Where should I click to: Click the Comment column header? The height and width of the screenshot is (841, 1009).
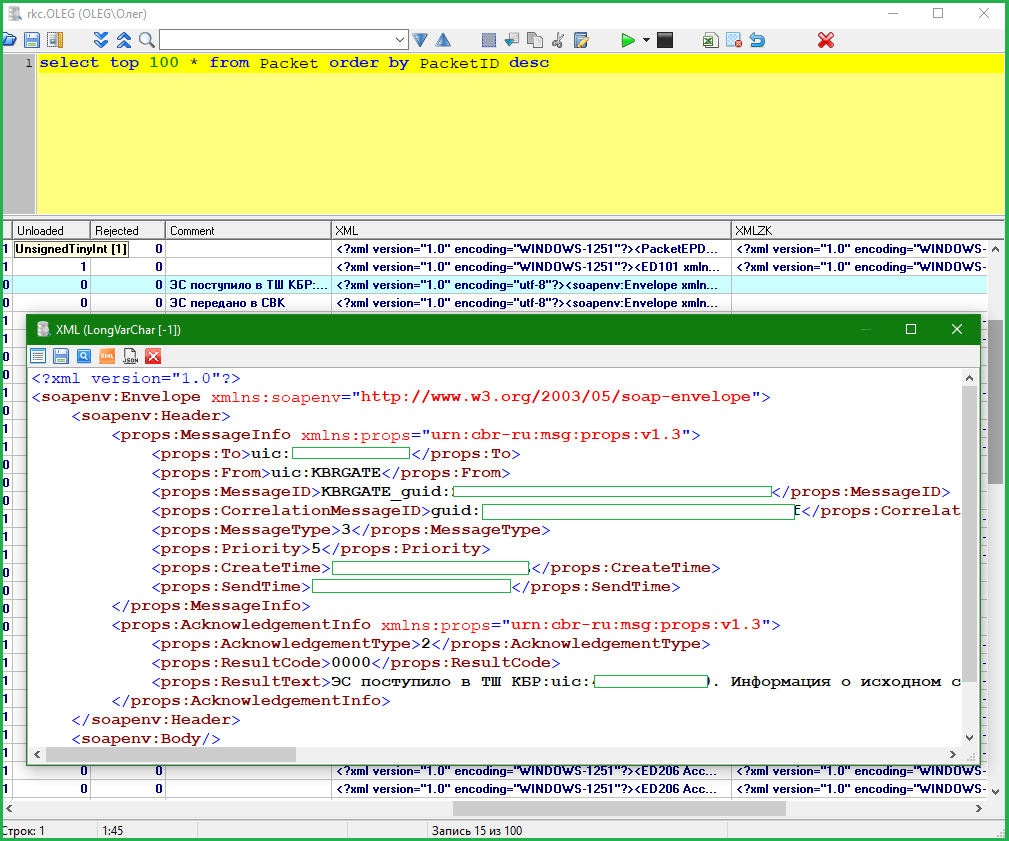247,230
